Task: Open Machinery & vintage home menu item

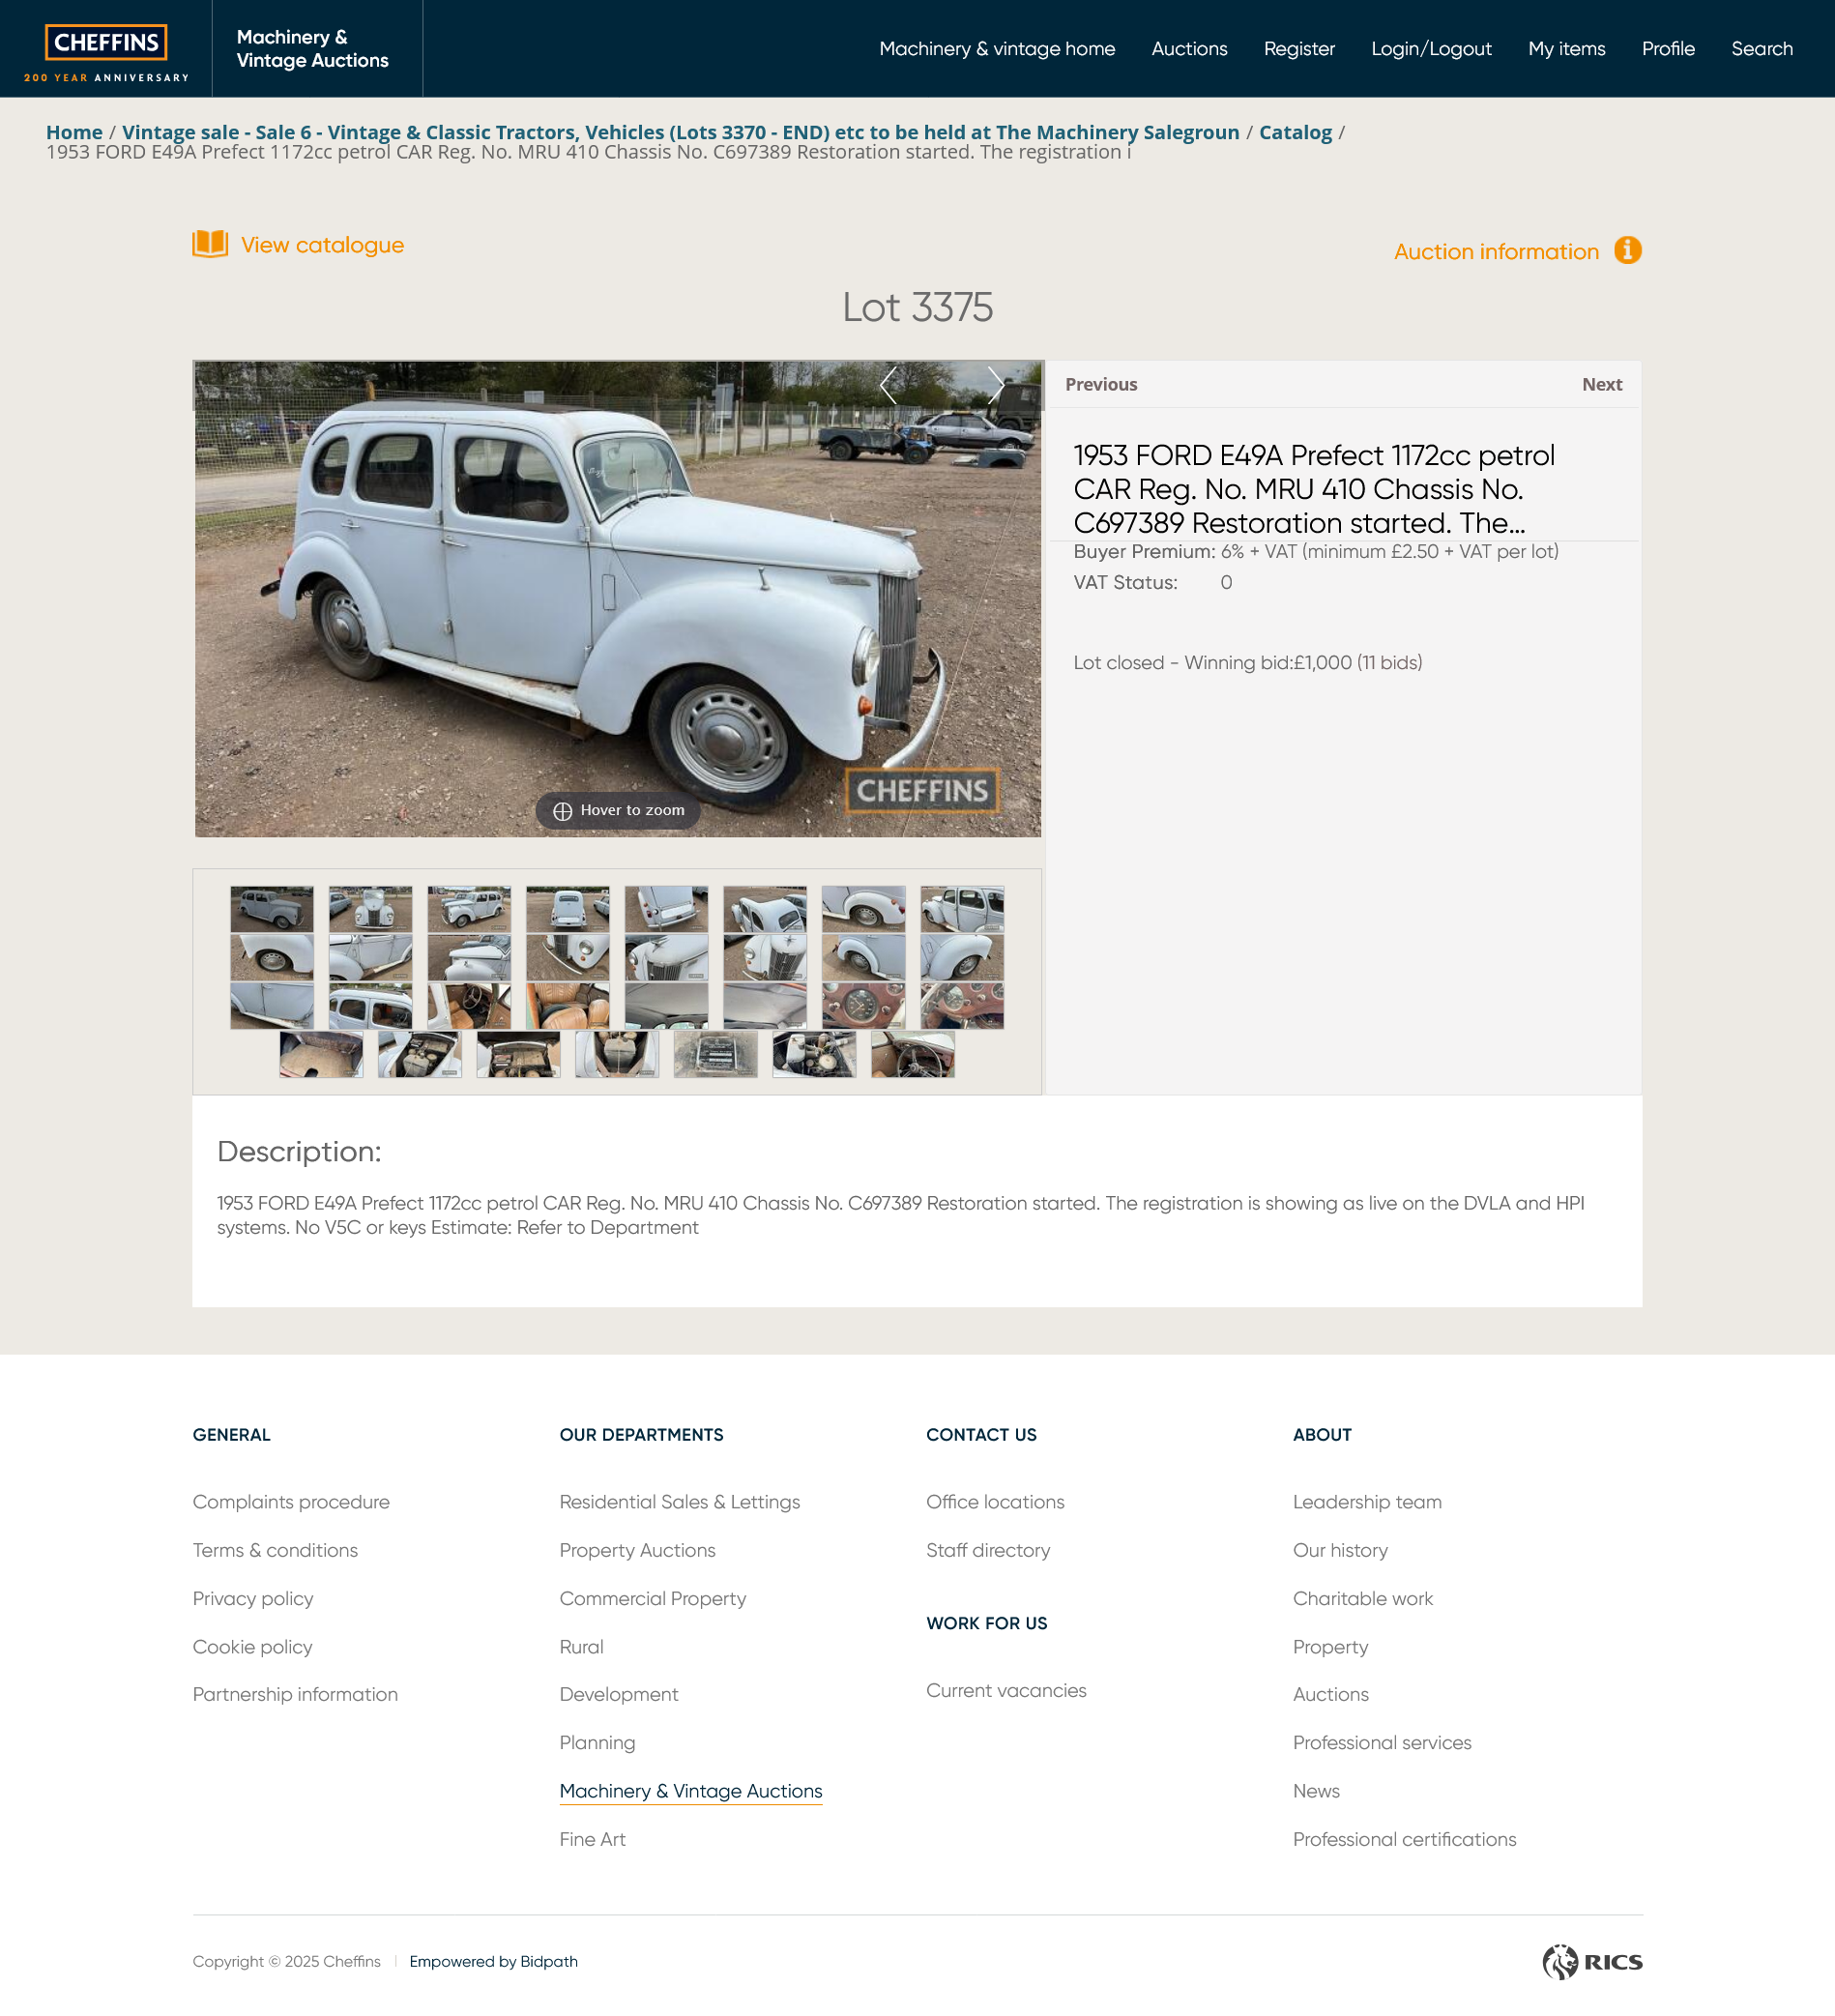Action: (x=997, y=49)
